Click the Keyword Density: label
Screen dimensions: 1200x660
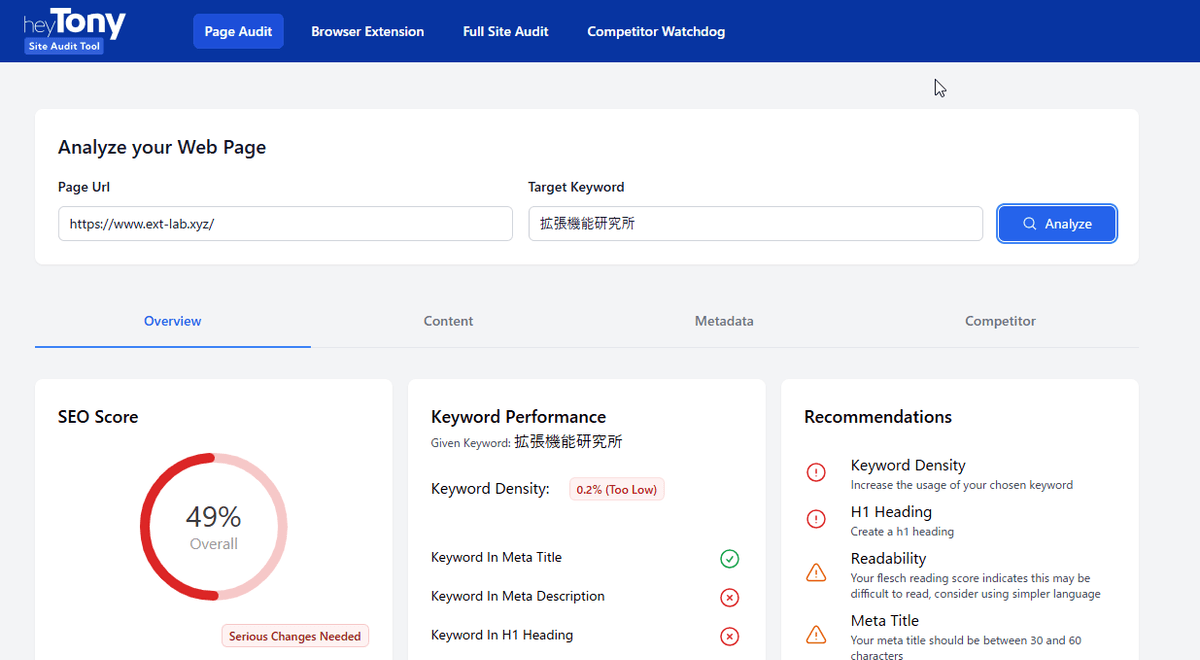[490, 489]
